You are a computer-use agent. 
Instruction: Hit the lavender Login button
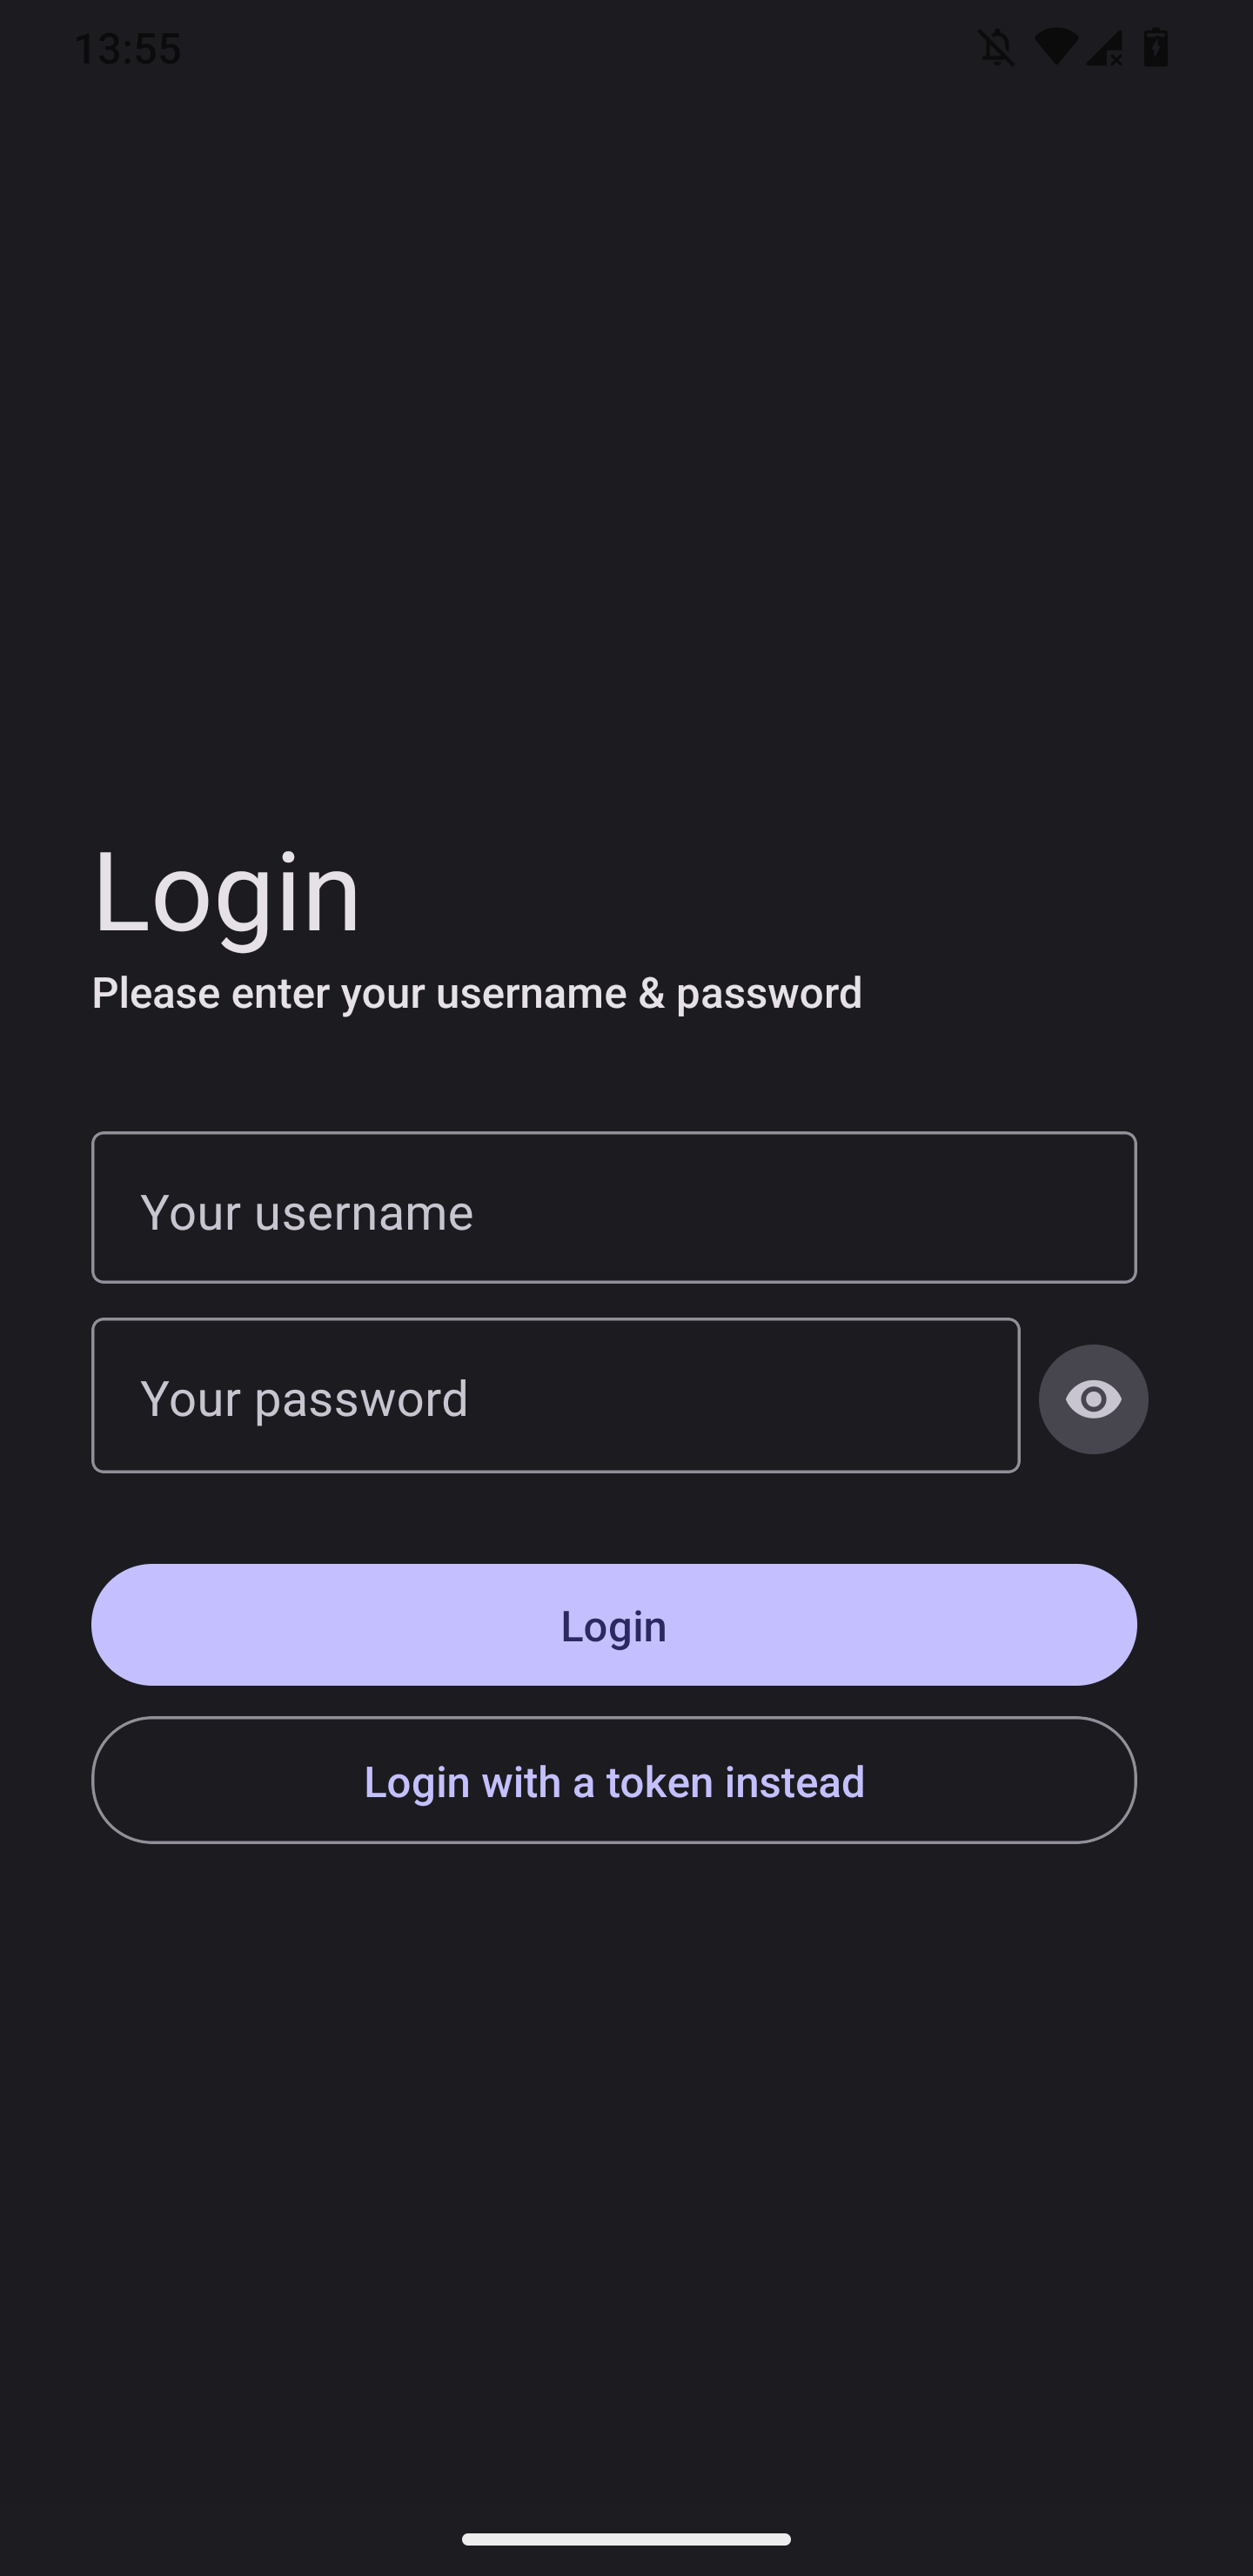point(614,1625)
